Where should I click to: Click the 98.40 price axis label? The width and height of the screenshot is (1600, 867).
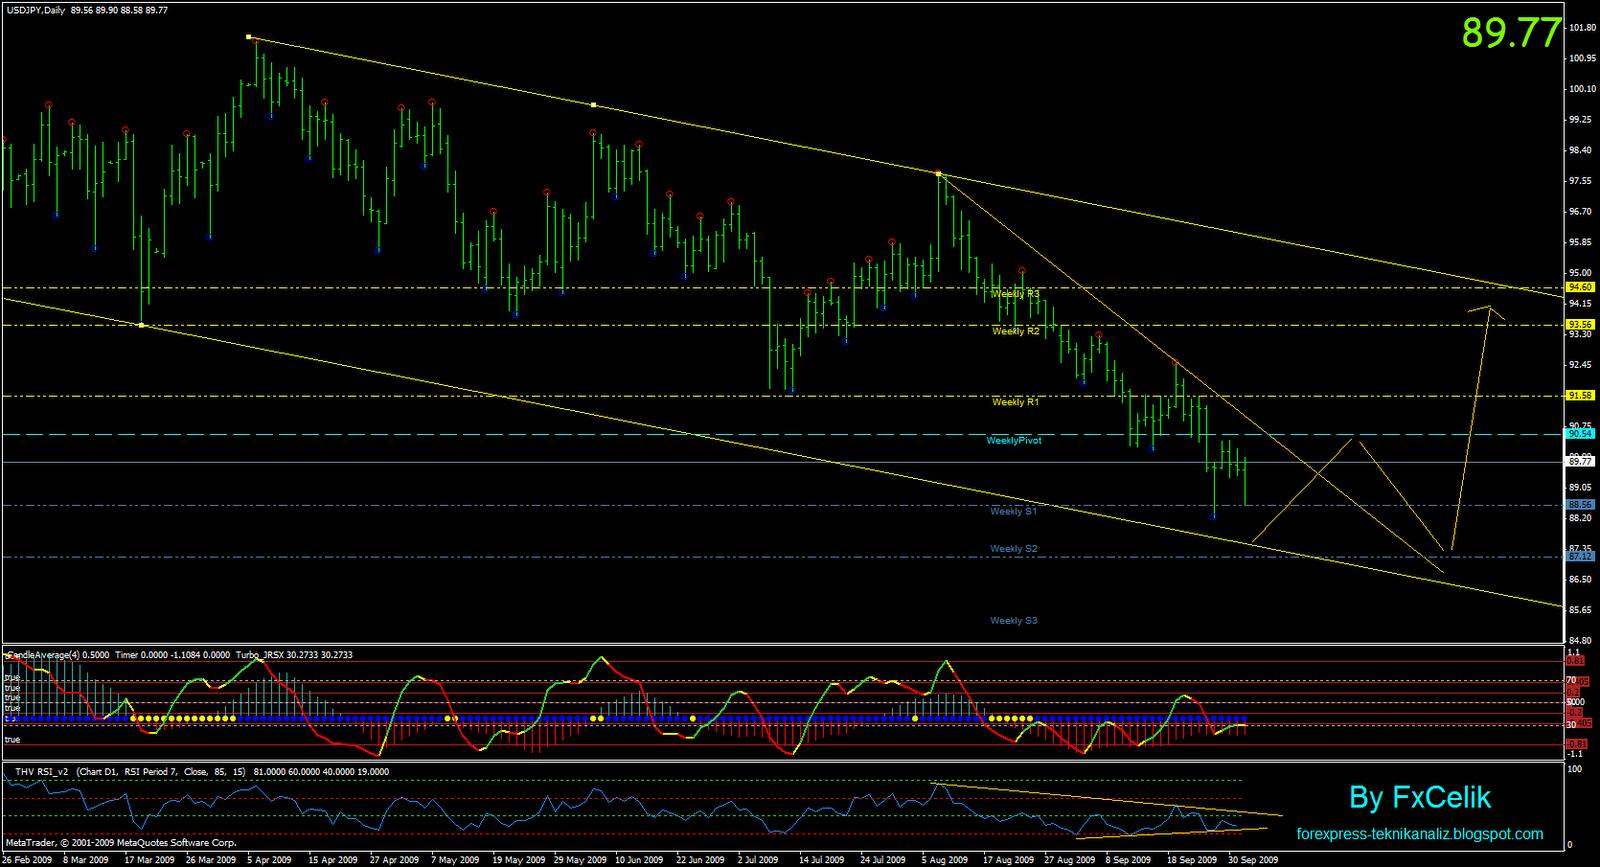pos(1581,150)
